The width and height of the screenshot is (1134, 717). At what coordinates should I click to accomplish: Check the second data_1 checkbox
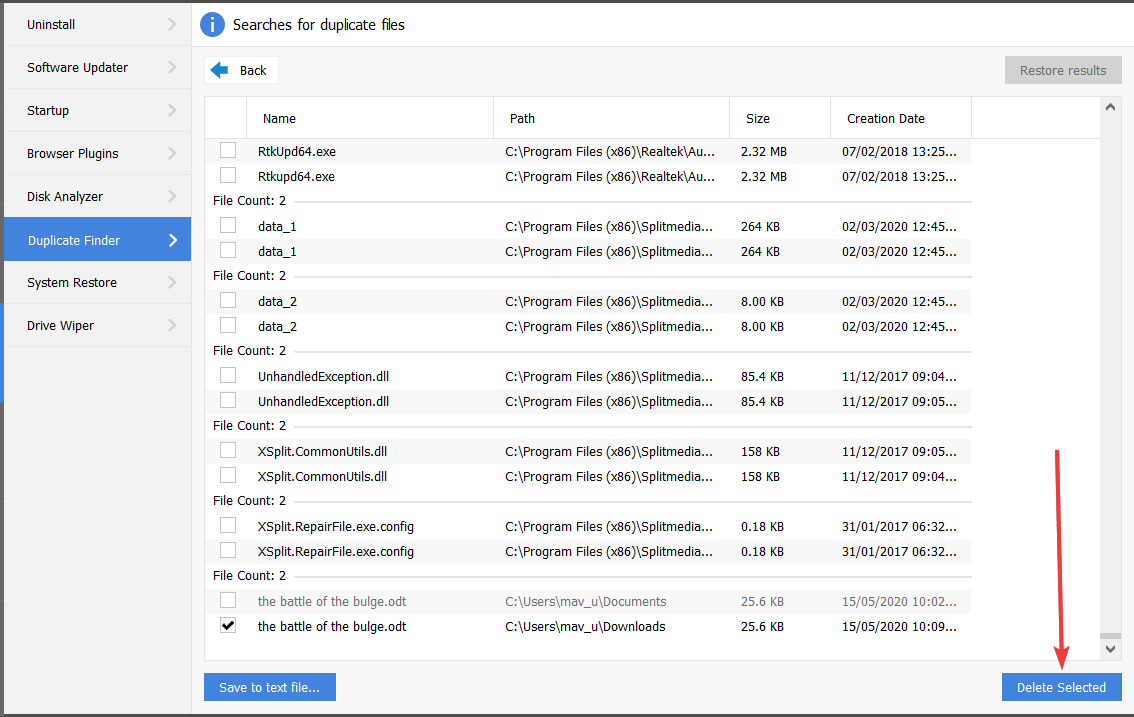pyautogui.click(x=228, y=250)
